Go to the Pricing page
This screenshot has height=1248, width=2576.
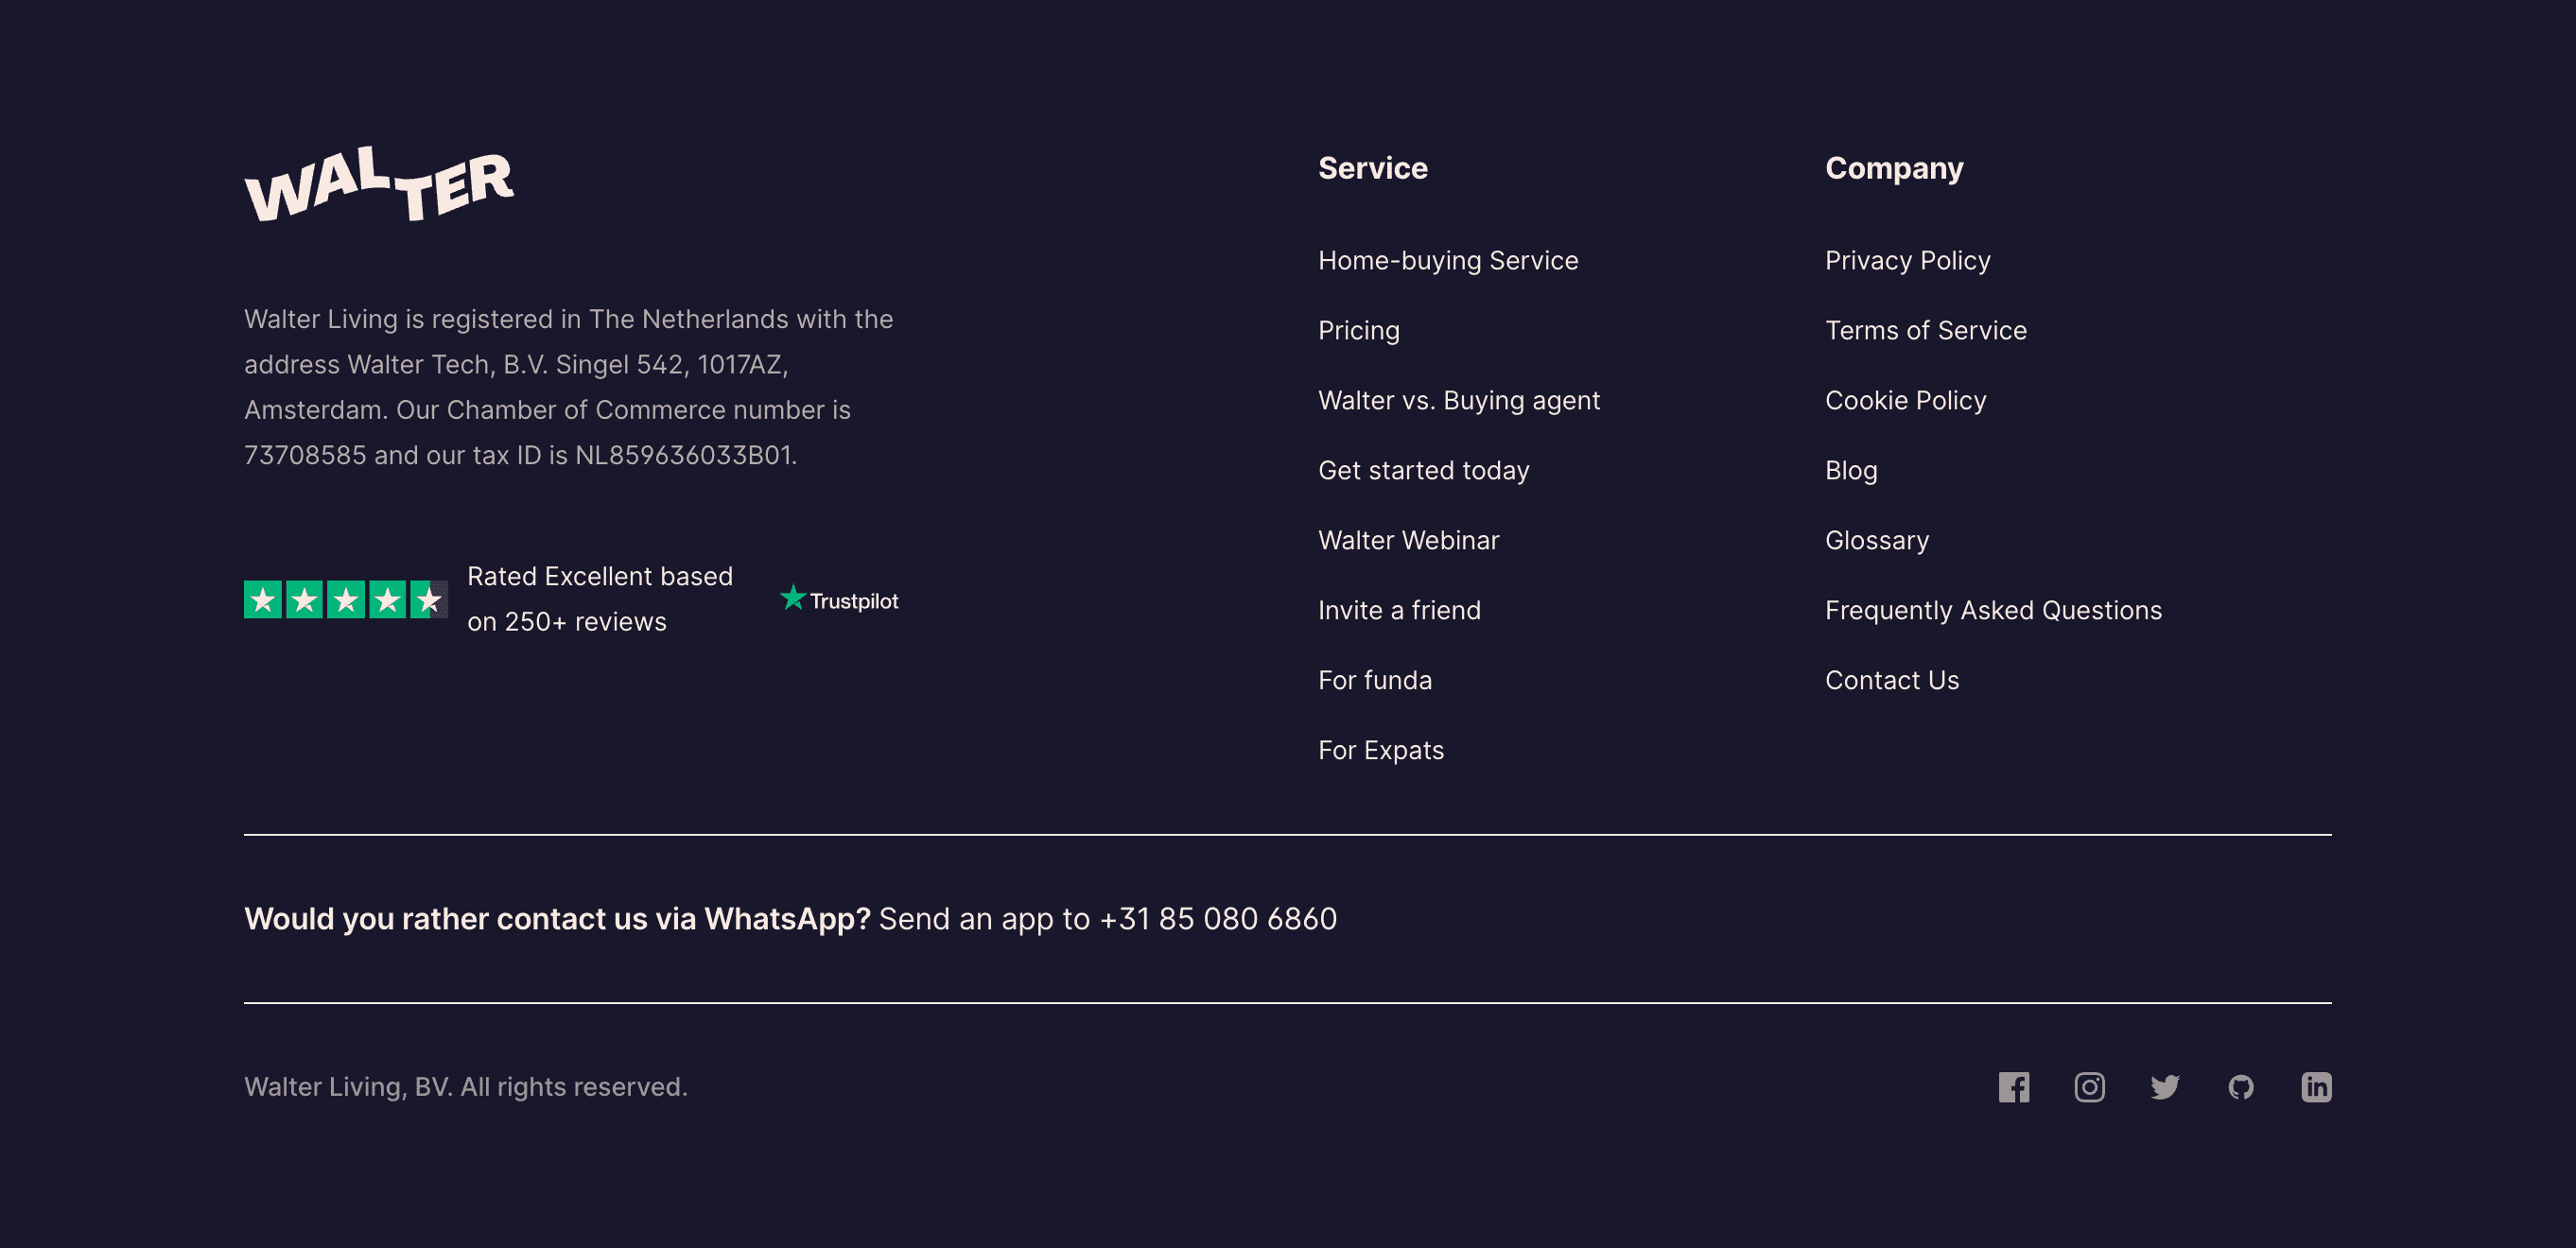pos(1358,330)
